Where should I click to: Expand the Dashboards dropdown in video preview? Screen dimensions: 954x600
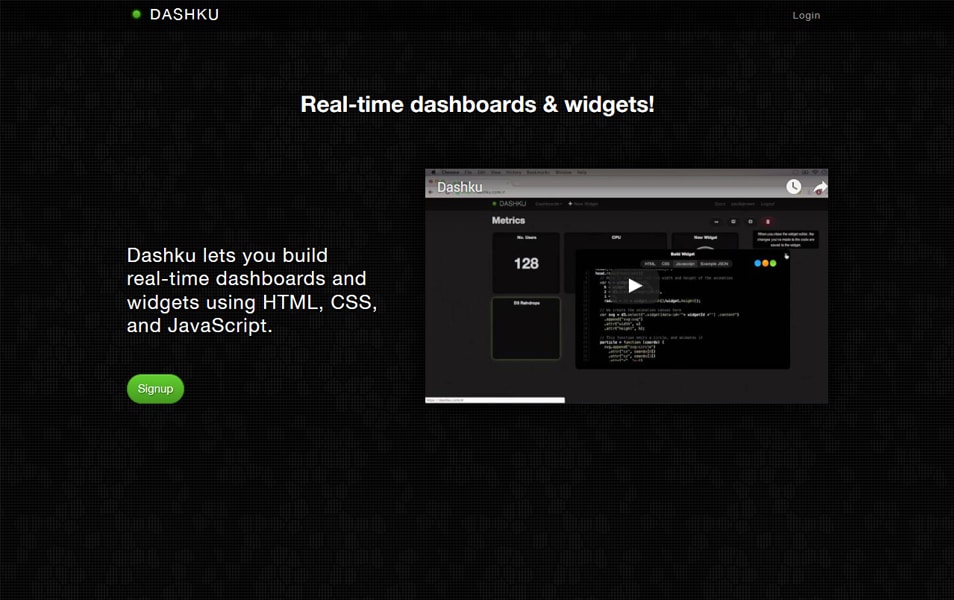tap(546, 203)
